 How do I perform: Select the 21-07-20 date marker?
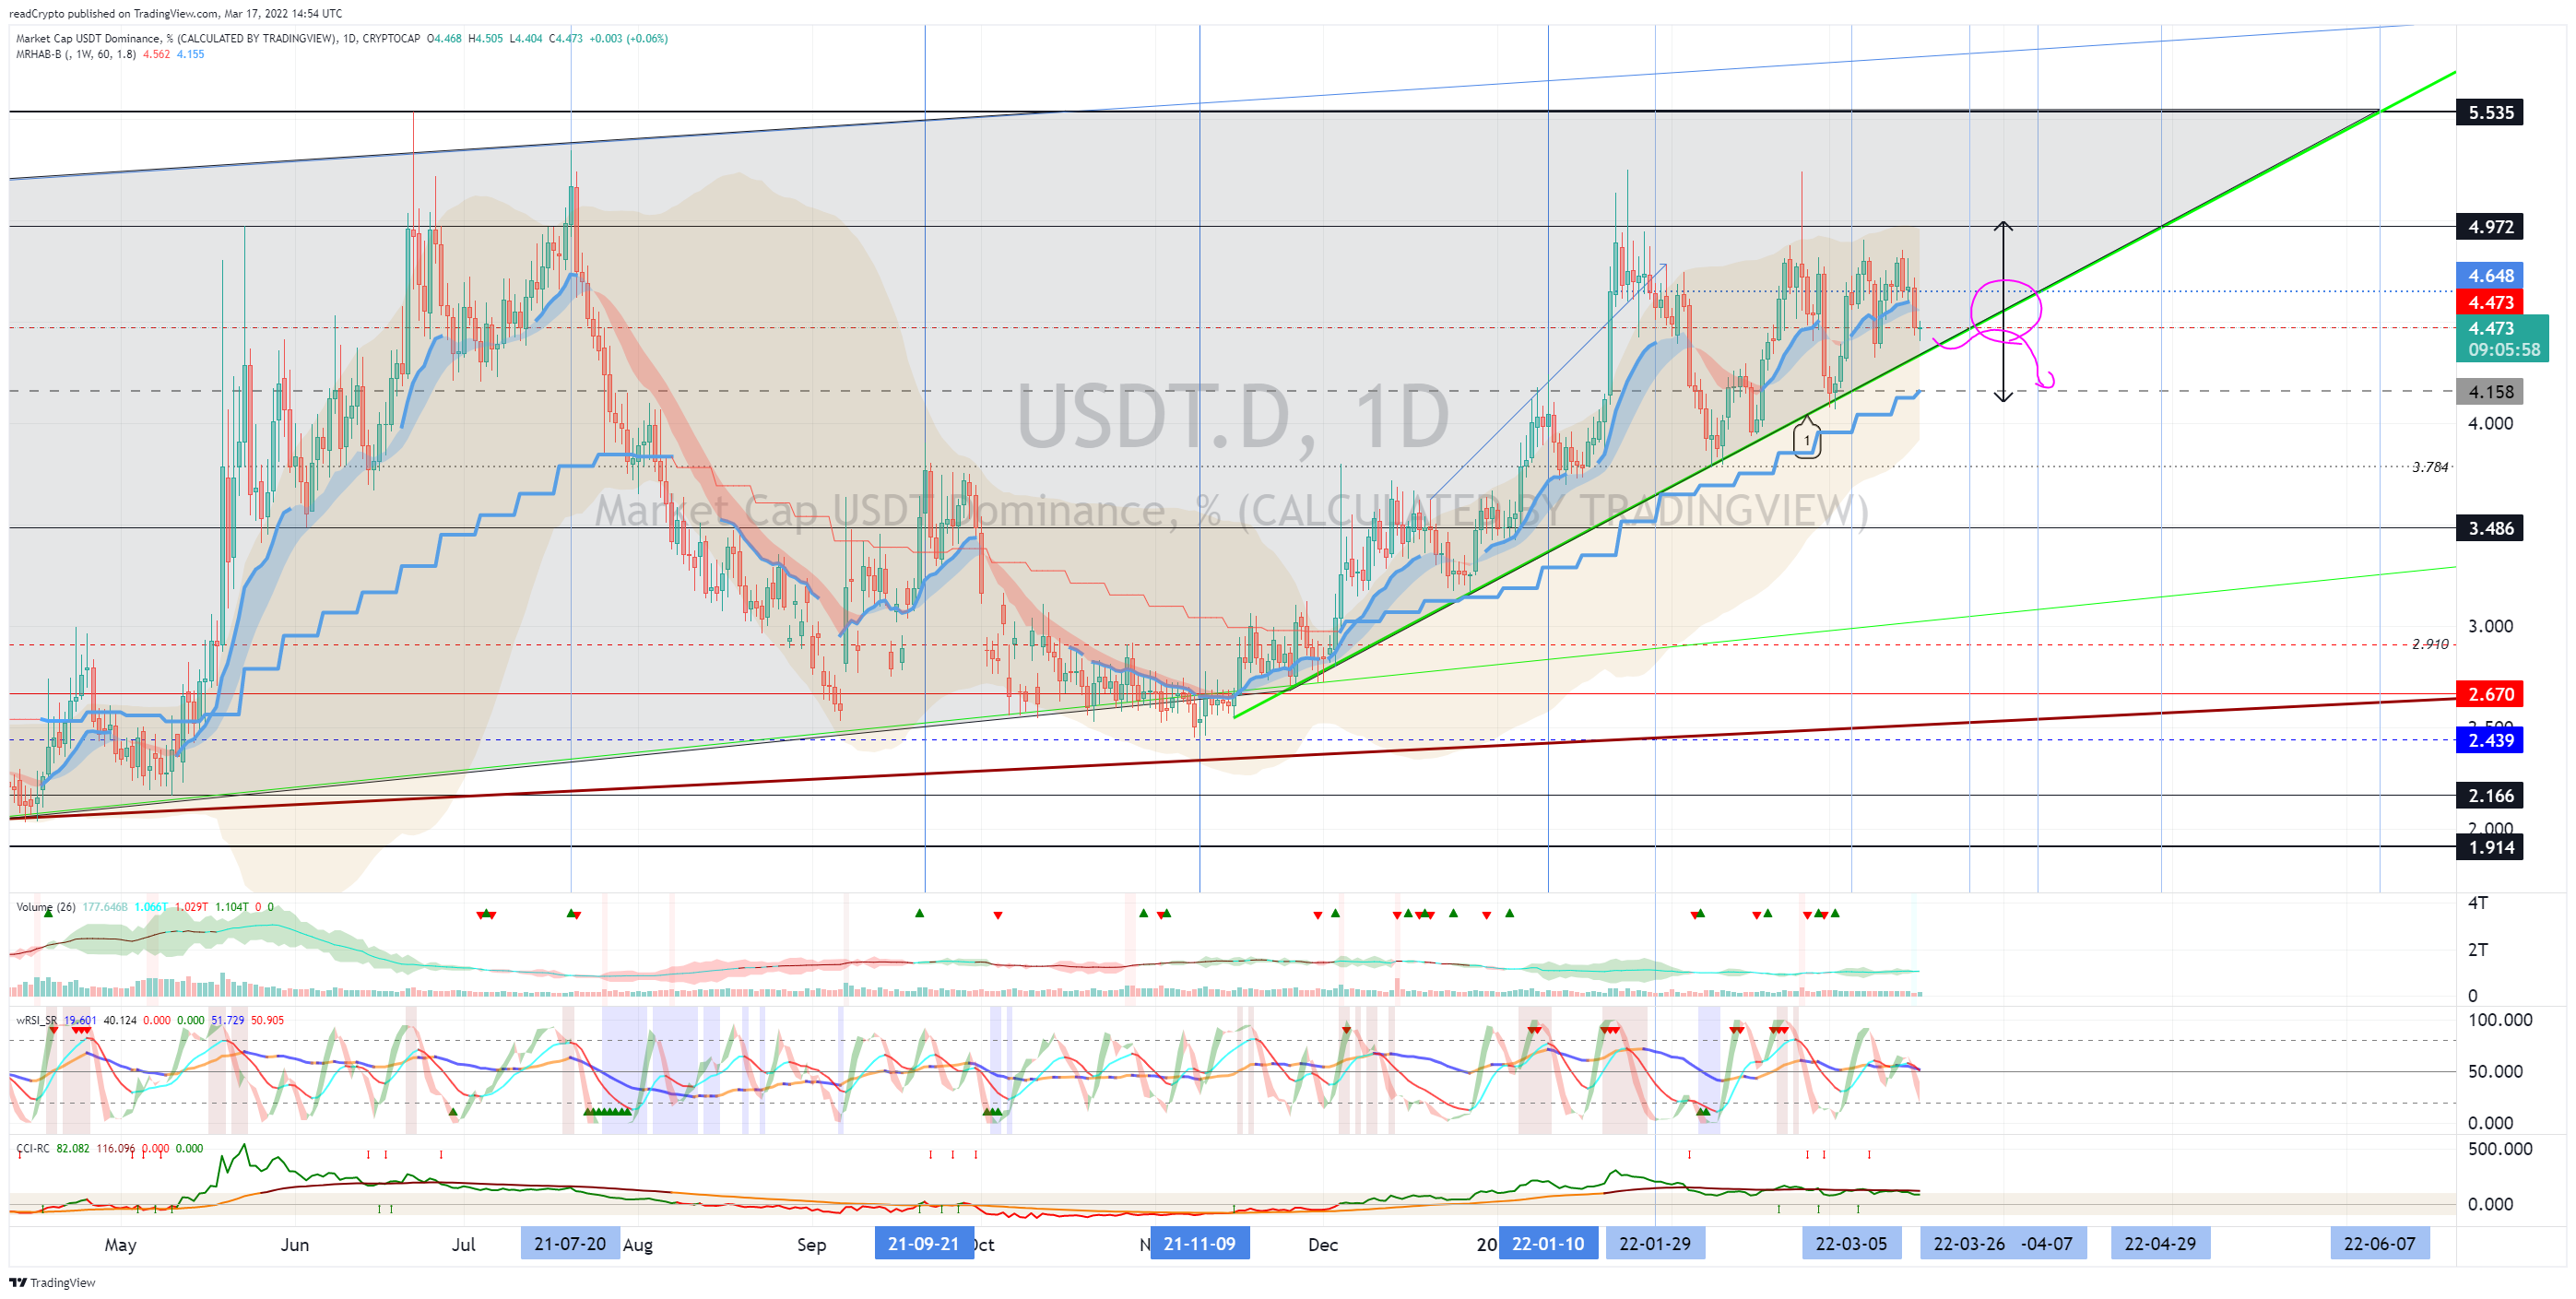570,1244
